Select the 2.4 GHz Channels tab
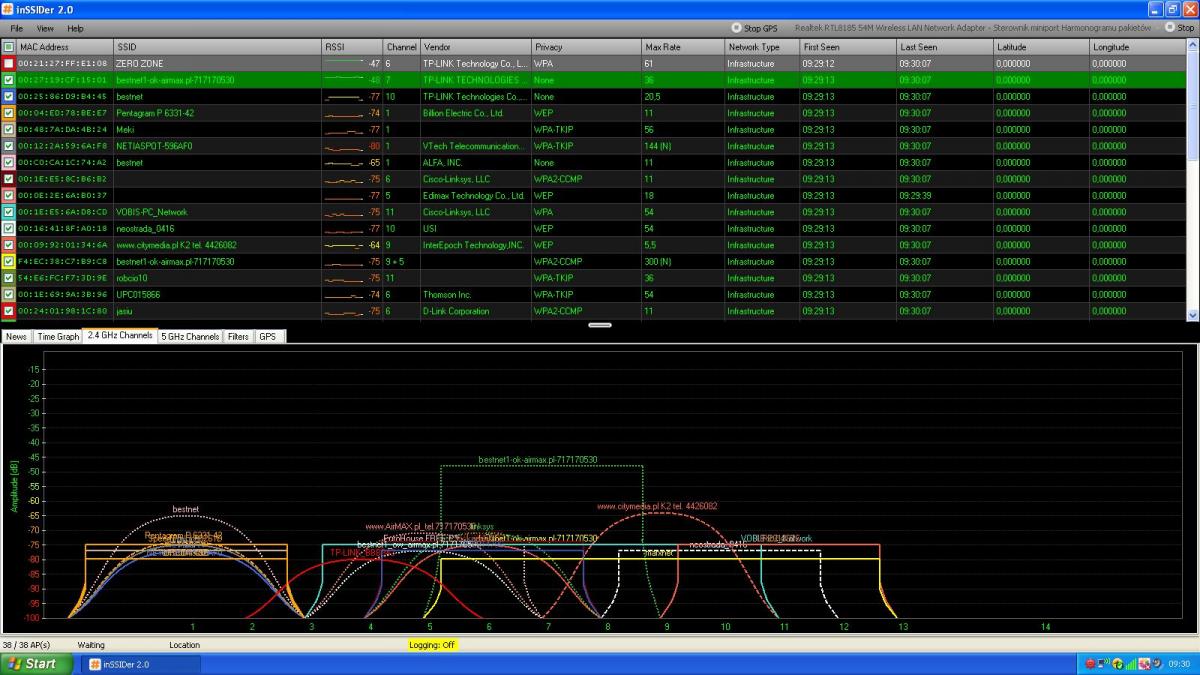Viewport: 1200px width, 675px height. (120, 336)
